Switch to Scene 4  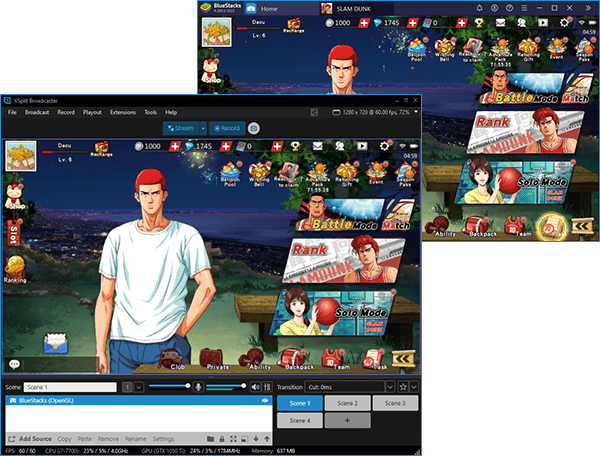(x=300, y=420)
